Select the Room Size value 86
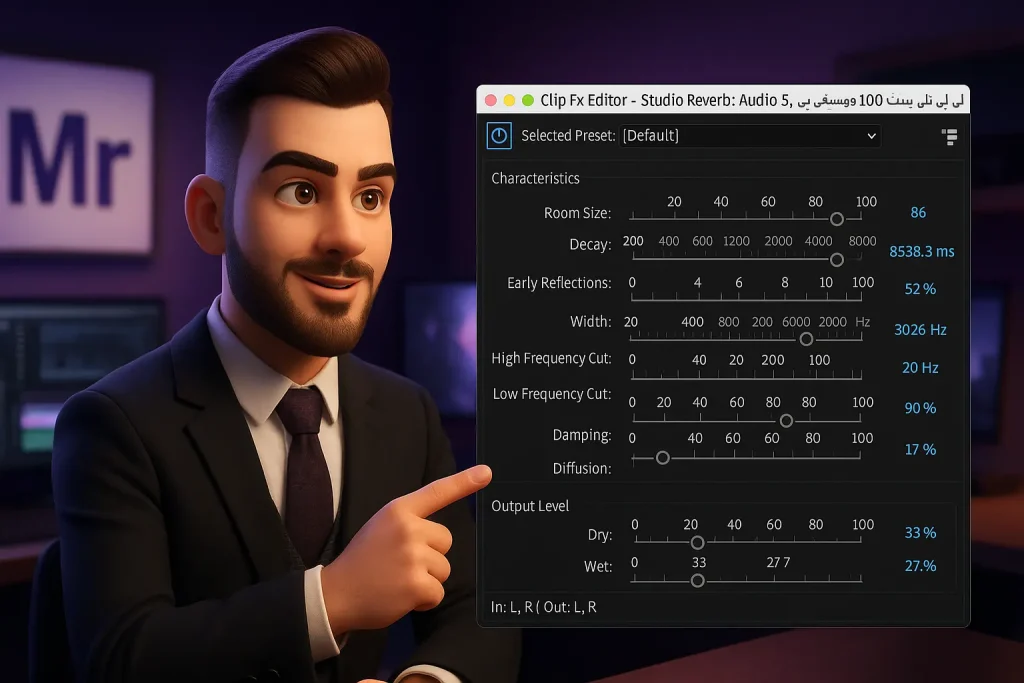The height and width of the screenshot is (683, 1024). point(918,213)
